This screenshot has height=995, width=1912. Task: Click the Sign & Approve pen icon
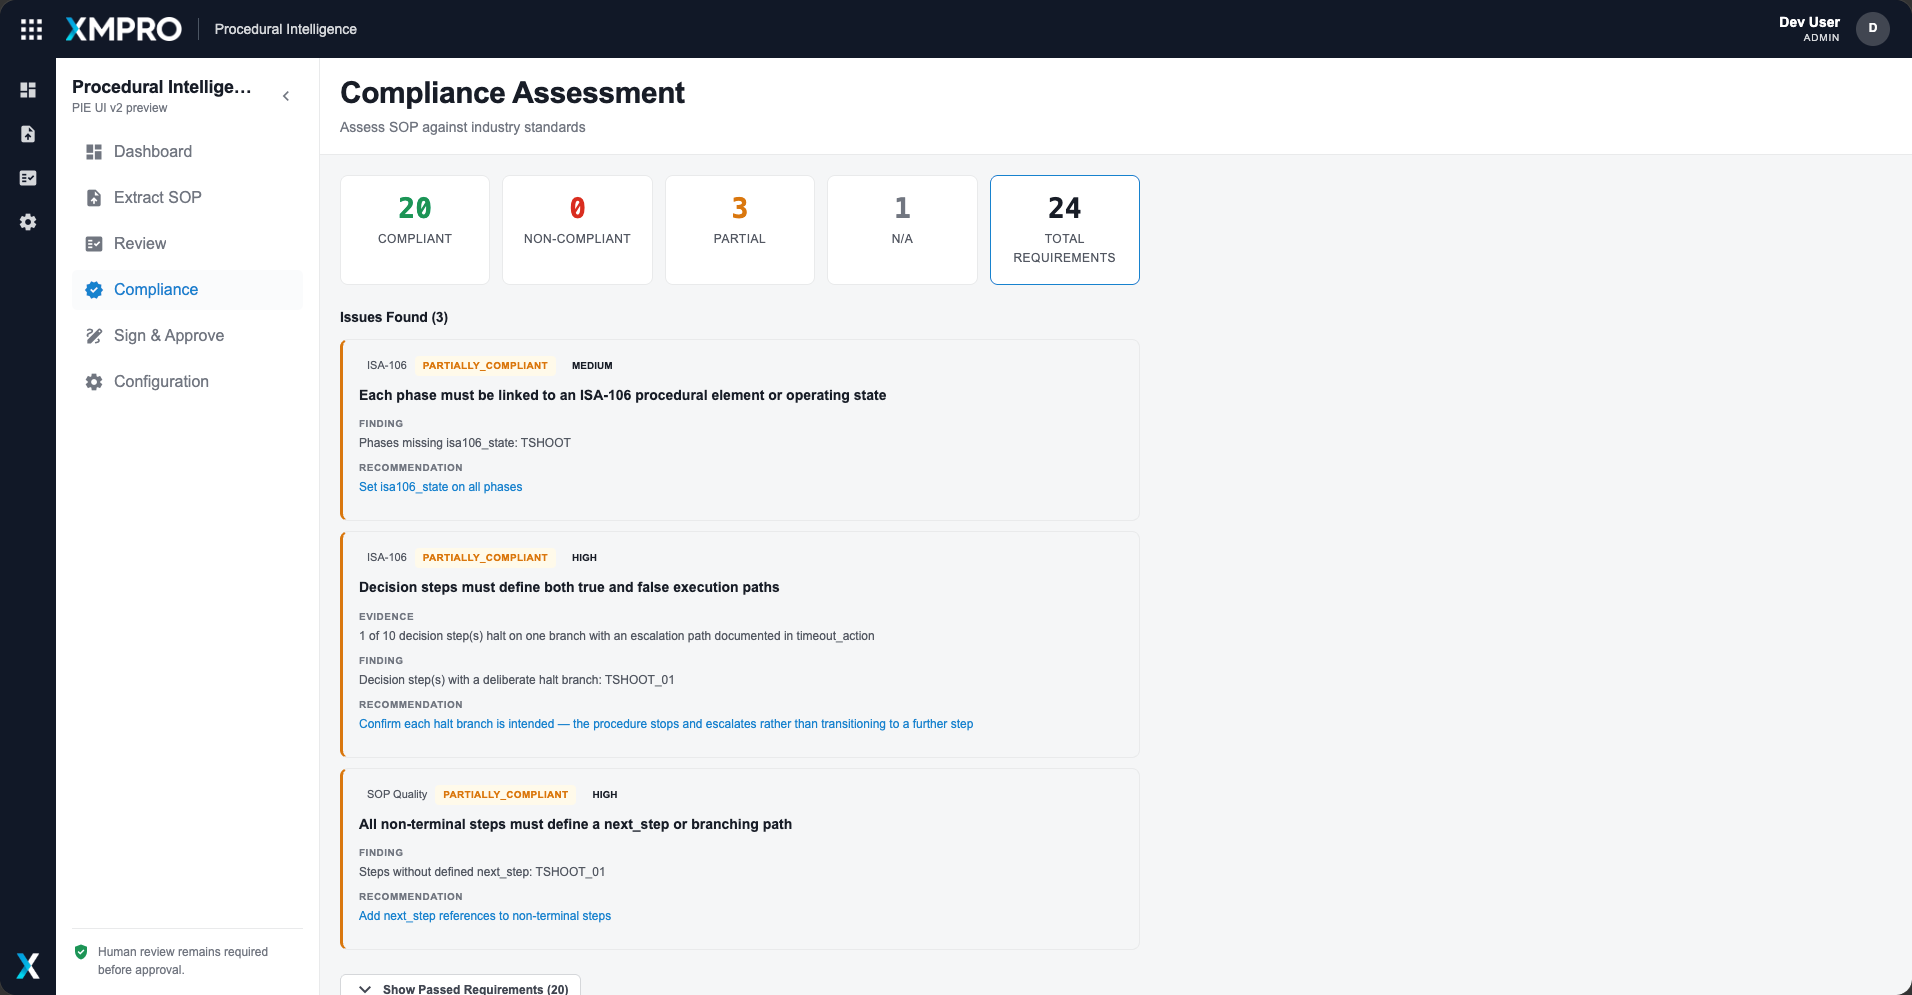94,336
